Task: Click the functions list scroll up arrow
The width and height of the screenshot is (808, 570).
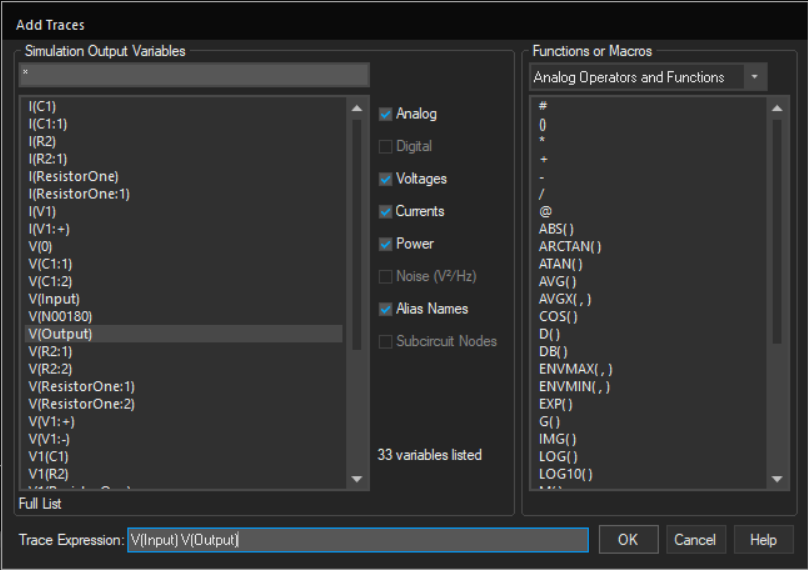Action: click(777, 108)
